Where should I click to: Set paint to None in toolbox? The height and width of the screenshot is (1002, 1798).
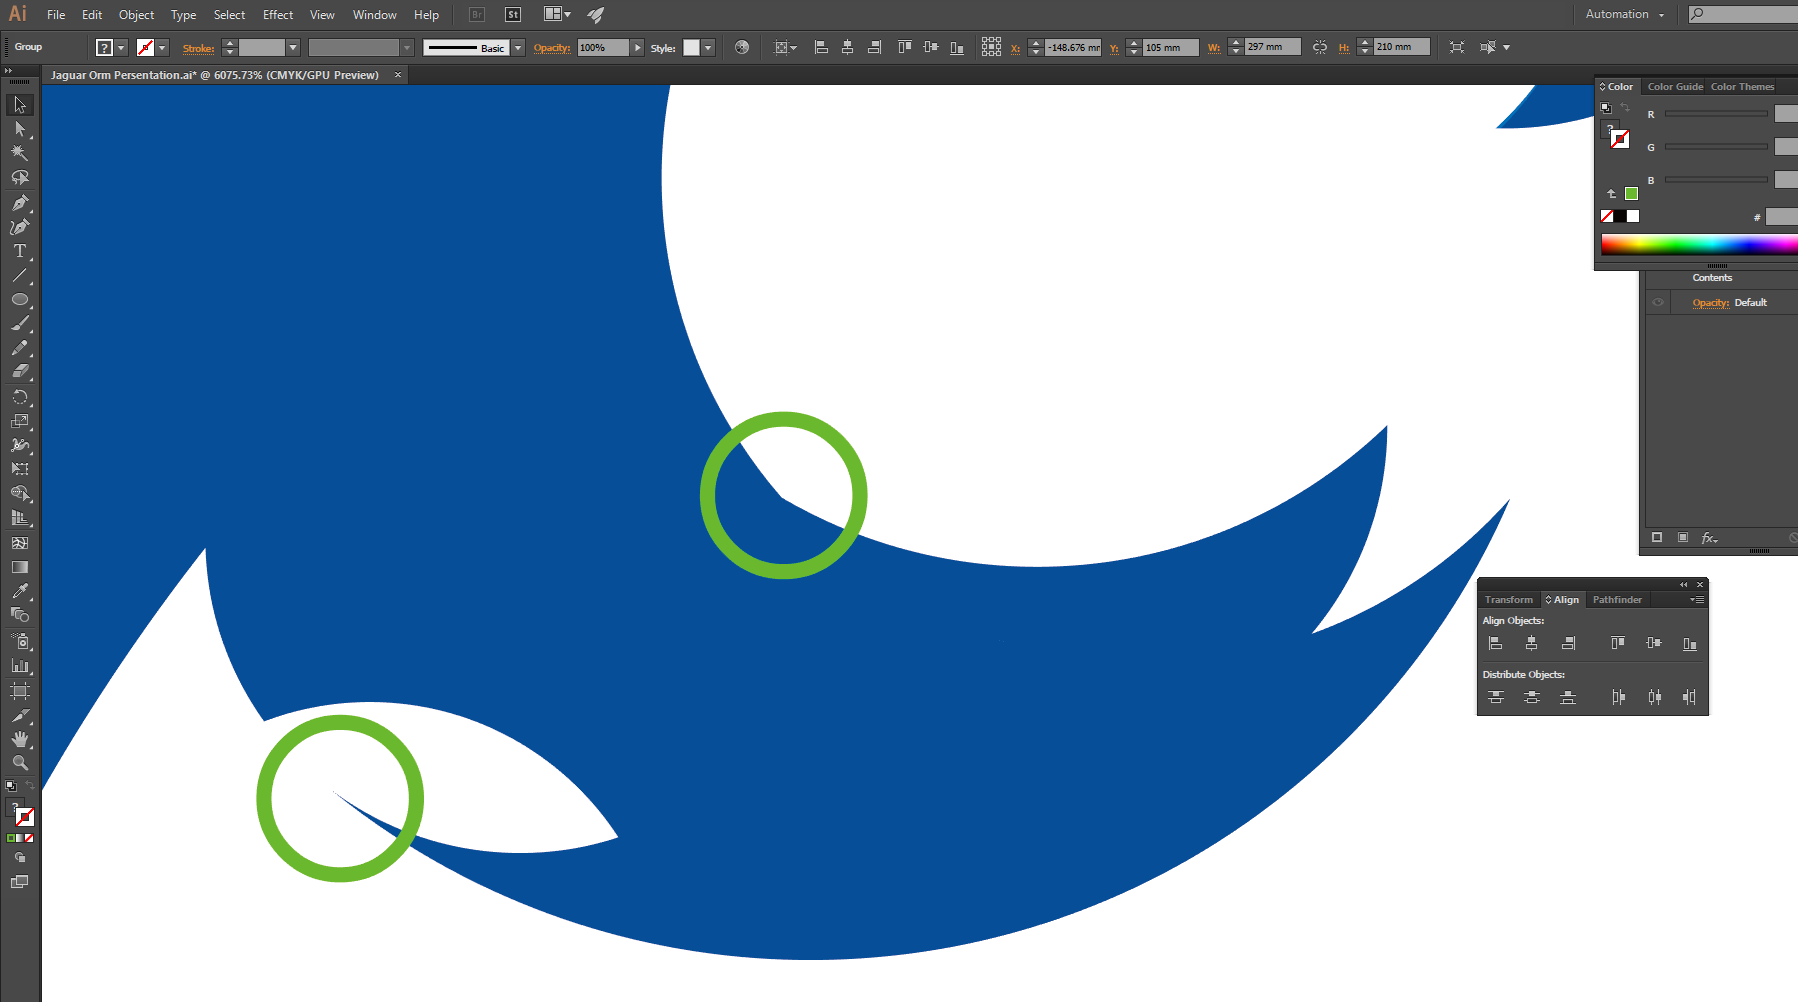click(x=29, y=838)
